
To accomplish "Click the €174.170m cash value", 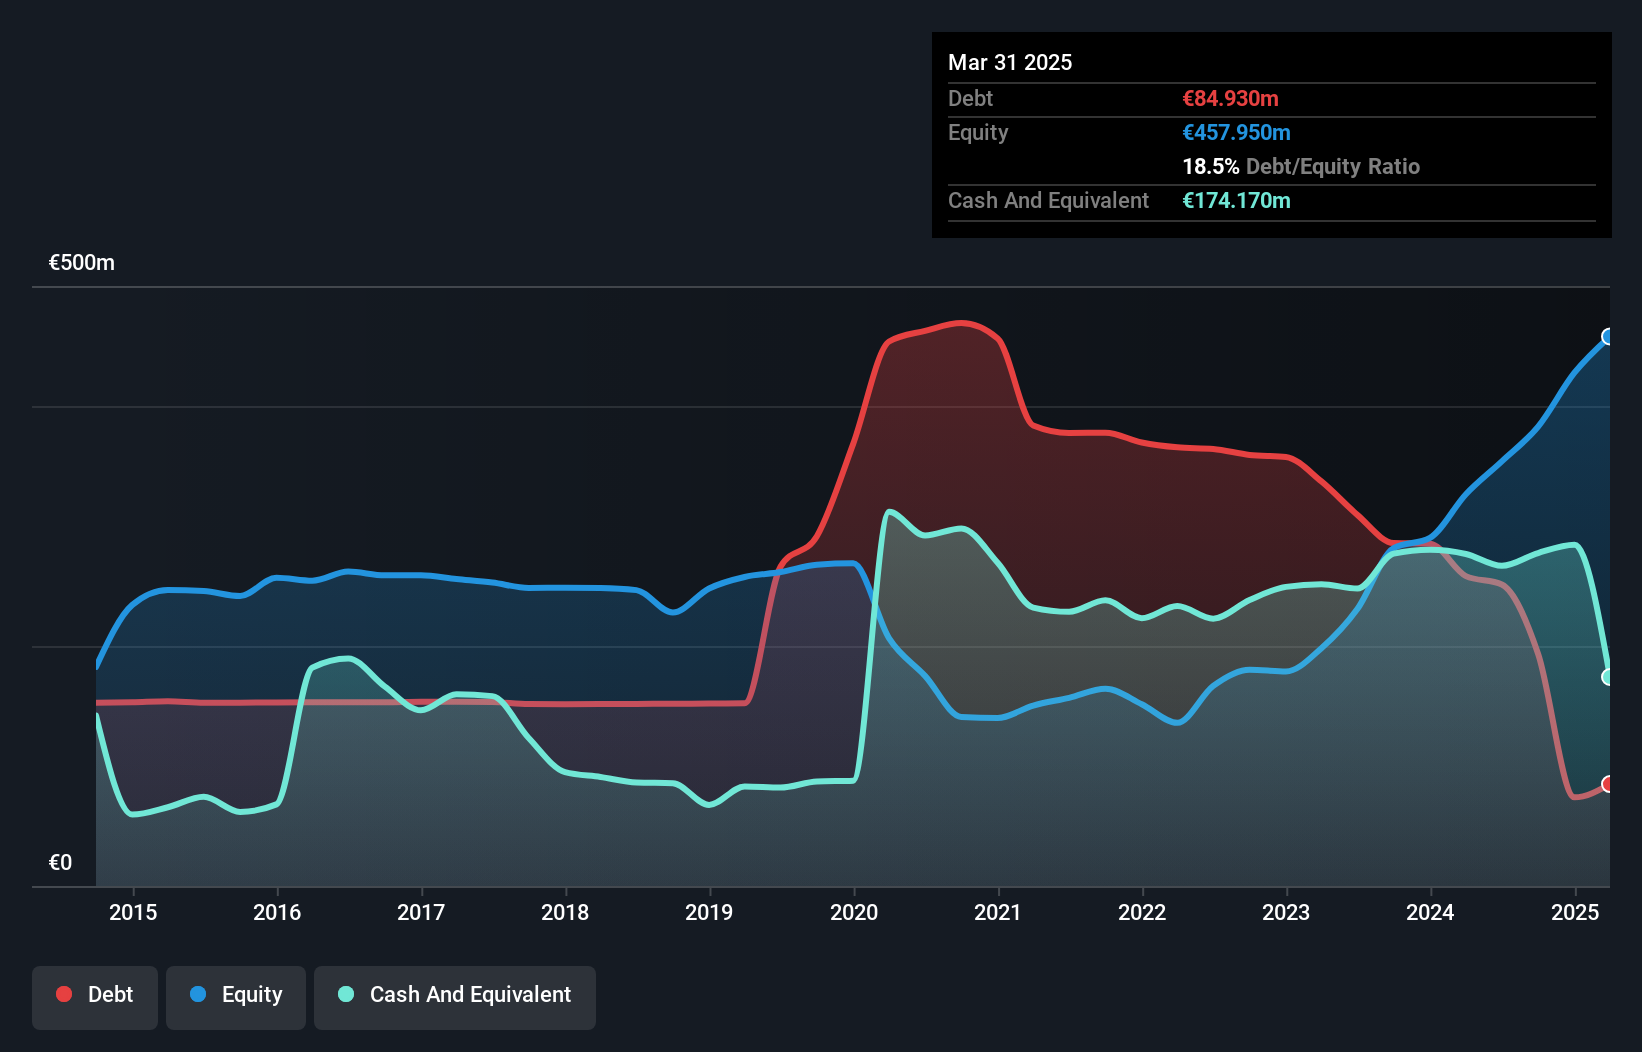I will 1236,200.
